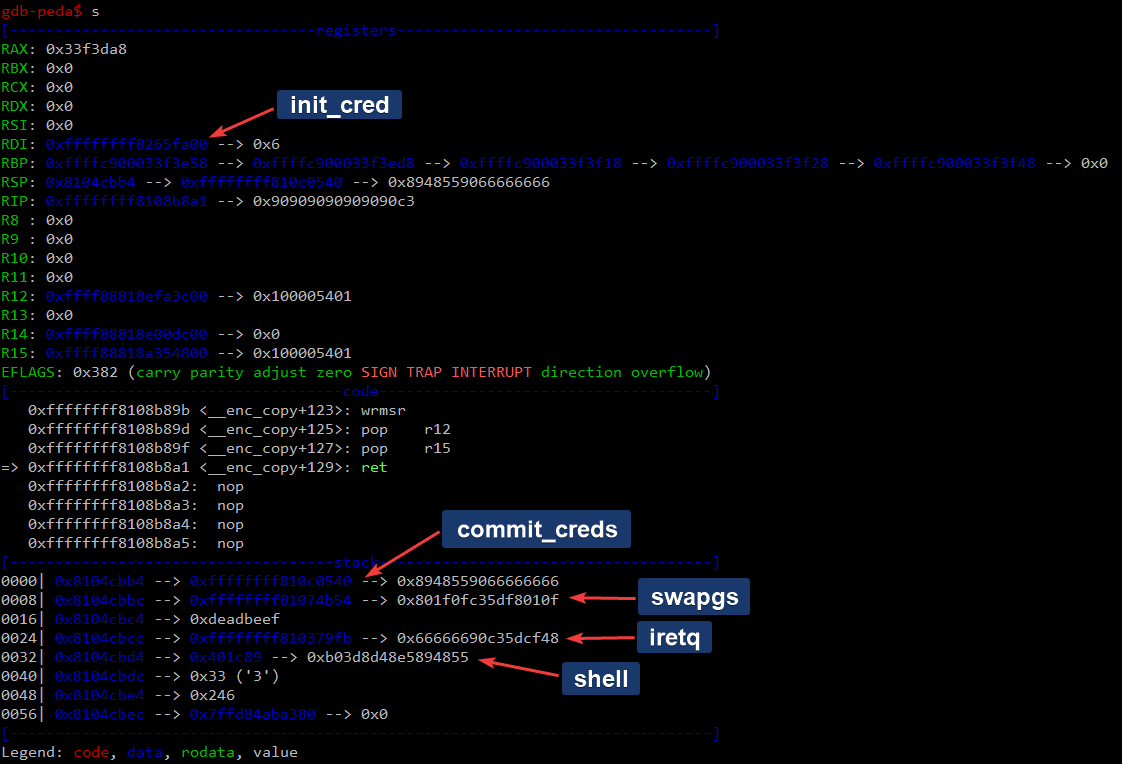This screenshot has height=764, width=1122.
Task: Click the EFLAGS INTERRUPT flag text
Action: (491, 372)
